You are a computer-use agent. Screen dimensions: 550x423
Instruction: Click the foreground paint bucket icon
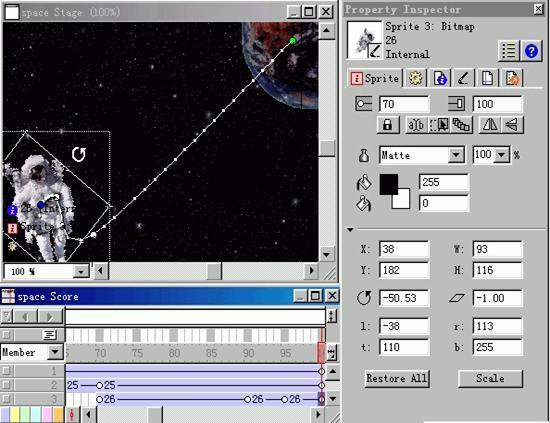click(x=364, y=182)
